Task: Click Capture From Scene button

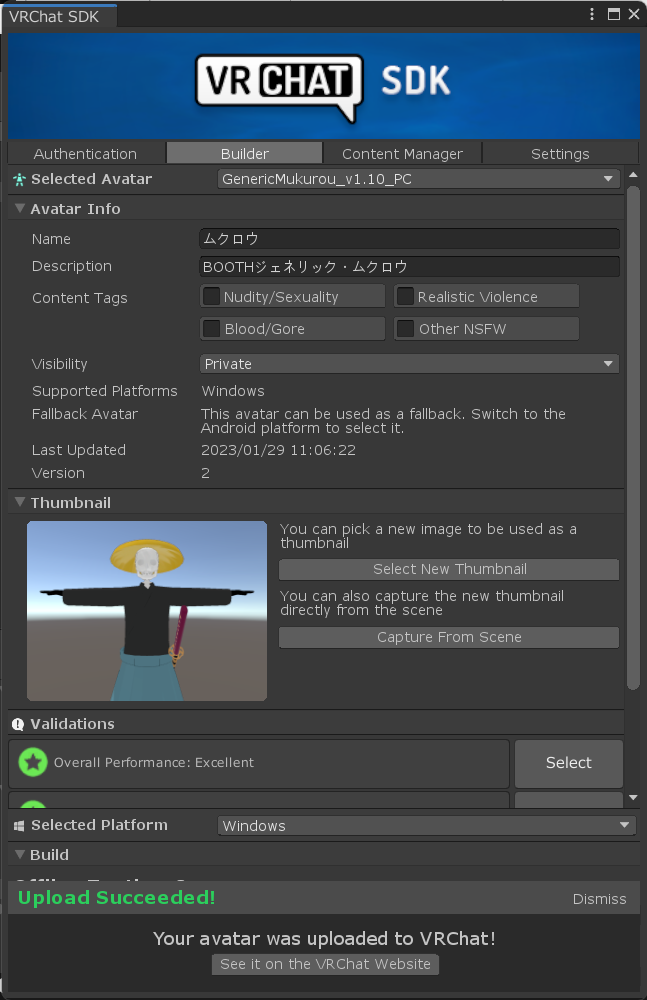Action: tap(449, 637)
